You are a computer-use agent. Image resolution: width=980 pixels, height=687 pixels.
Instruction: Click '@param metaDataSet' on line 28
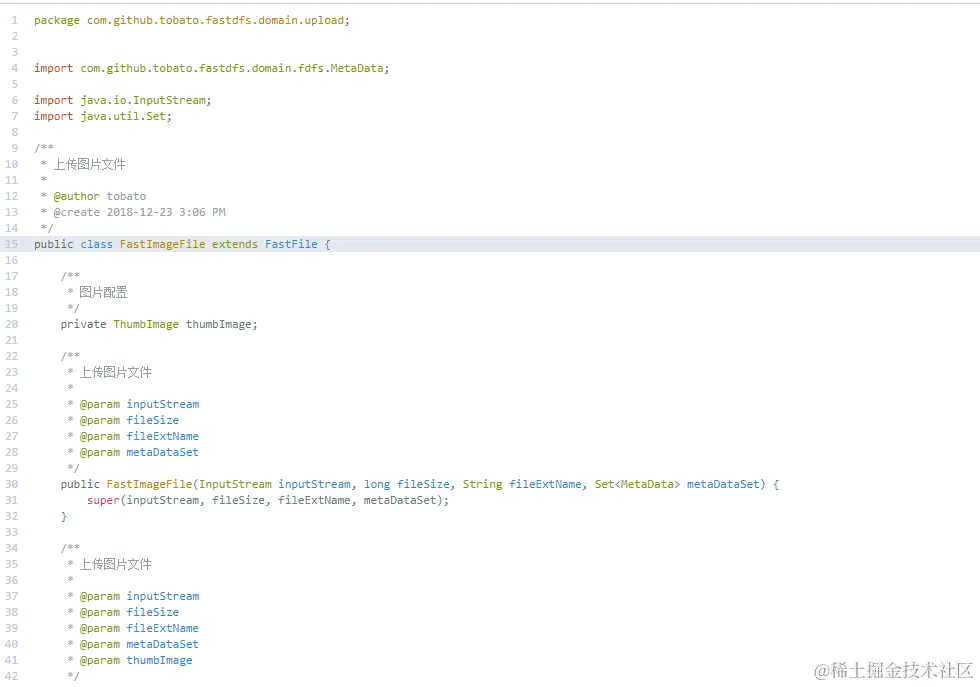[139, 453]
